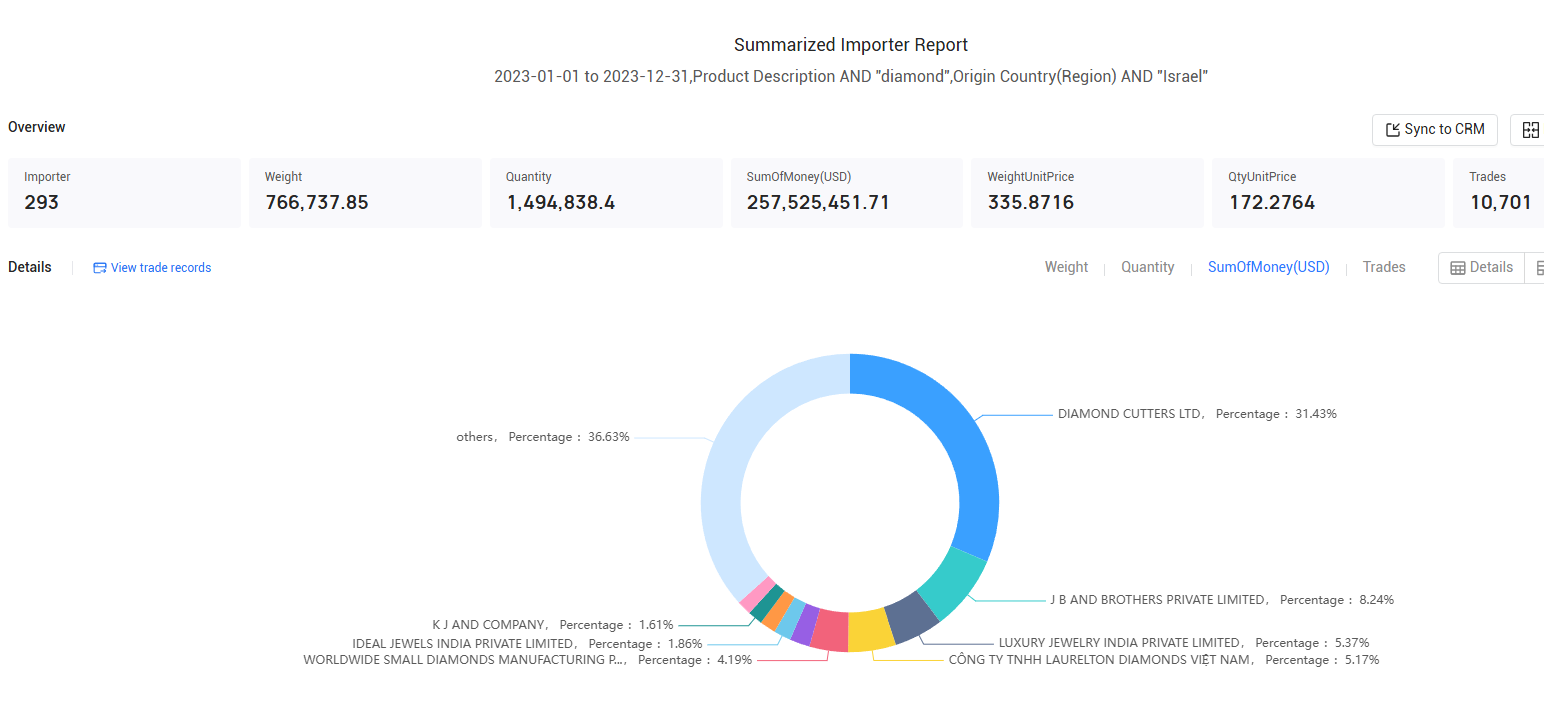Click the Weight 766,737.85 overview card
The width and height of the screenshot is (1544, 701).
click(365, 193)
